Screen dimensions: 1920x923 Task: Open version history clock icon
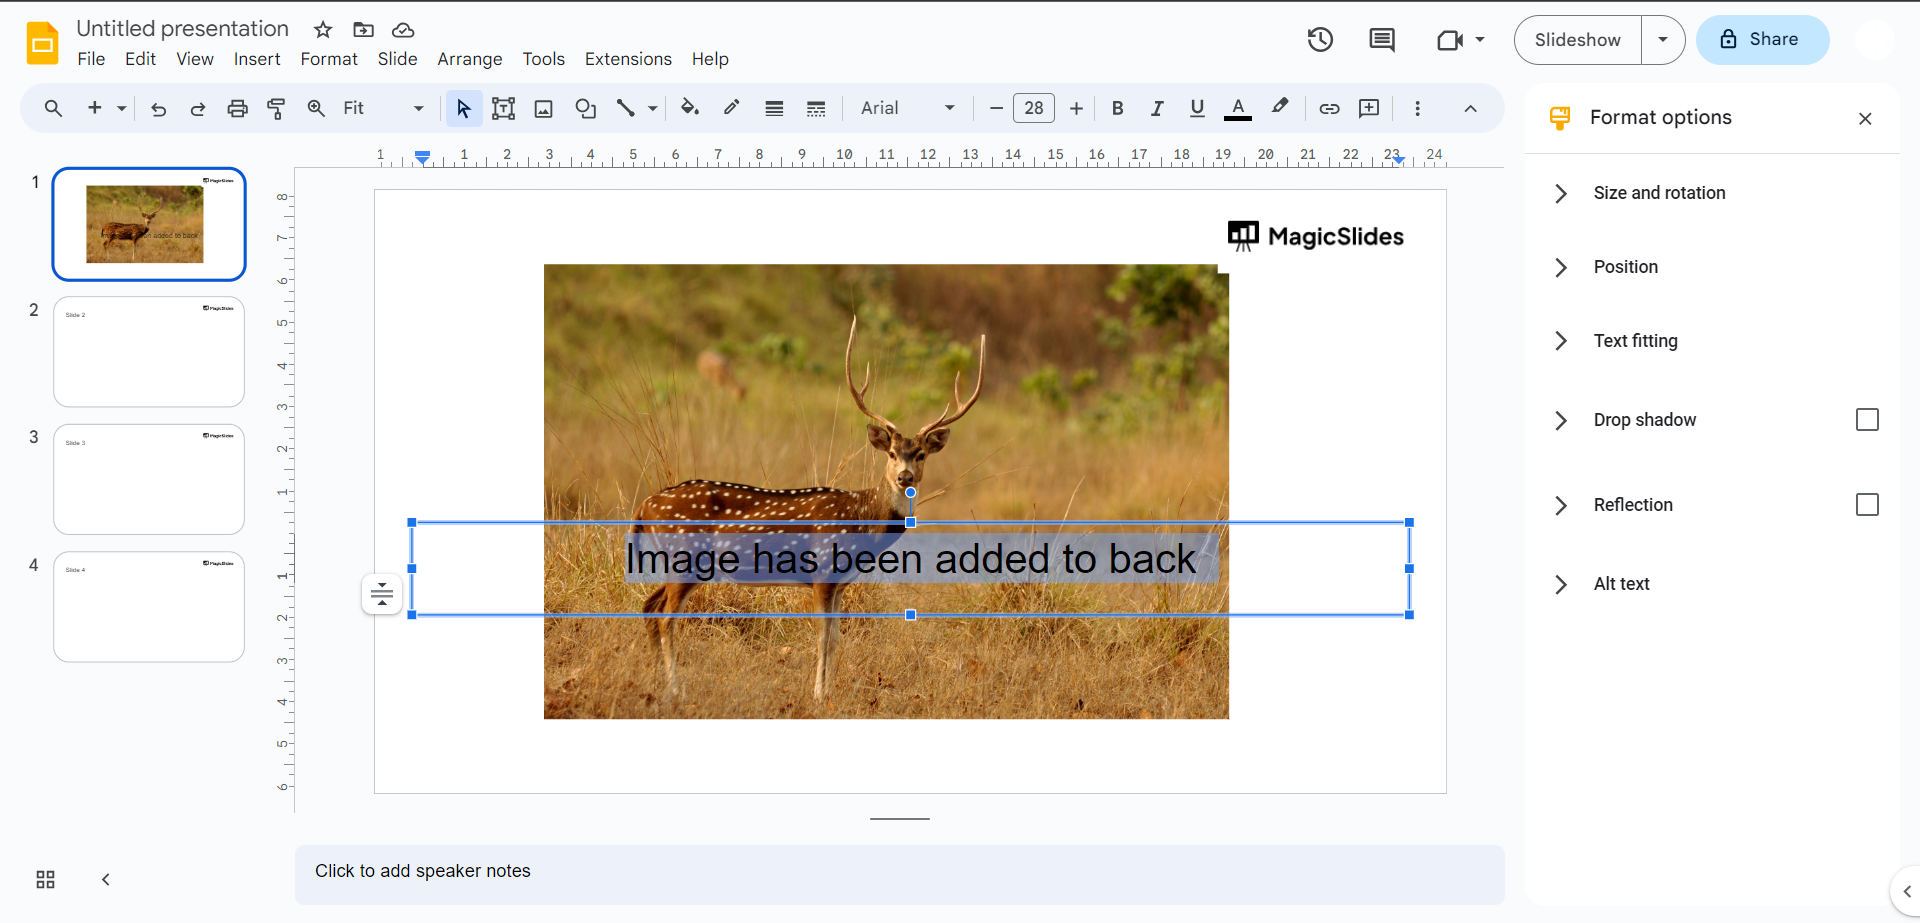click(1320, 40)
